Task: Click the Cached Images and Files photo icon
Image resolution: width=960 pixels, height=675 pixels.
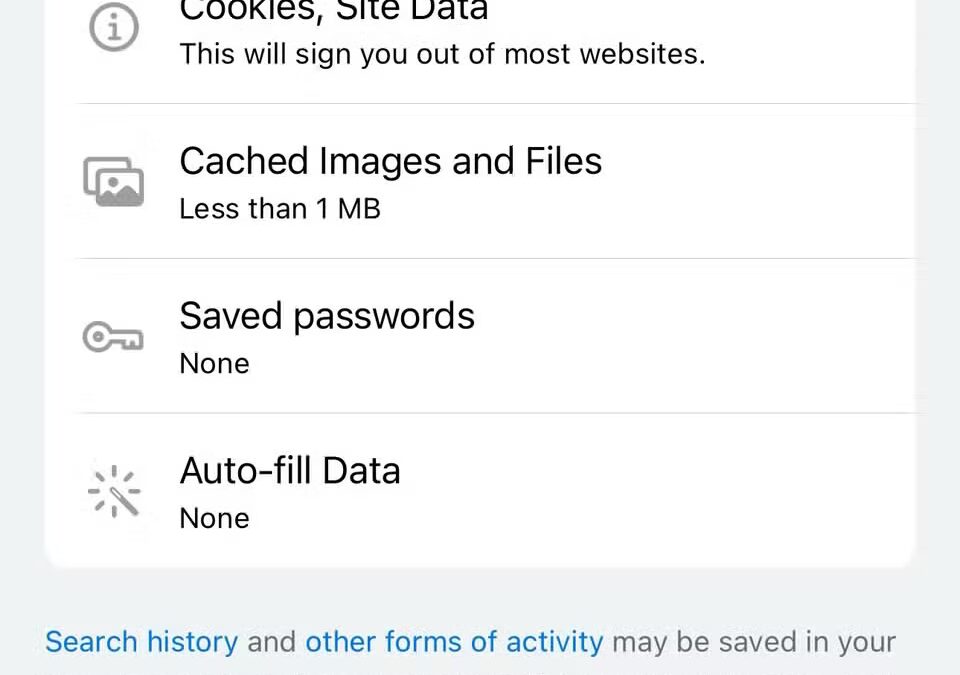Action: coord(113,181)
